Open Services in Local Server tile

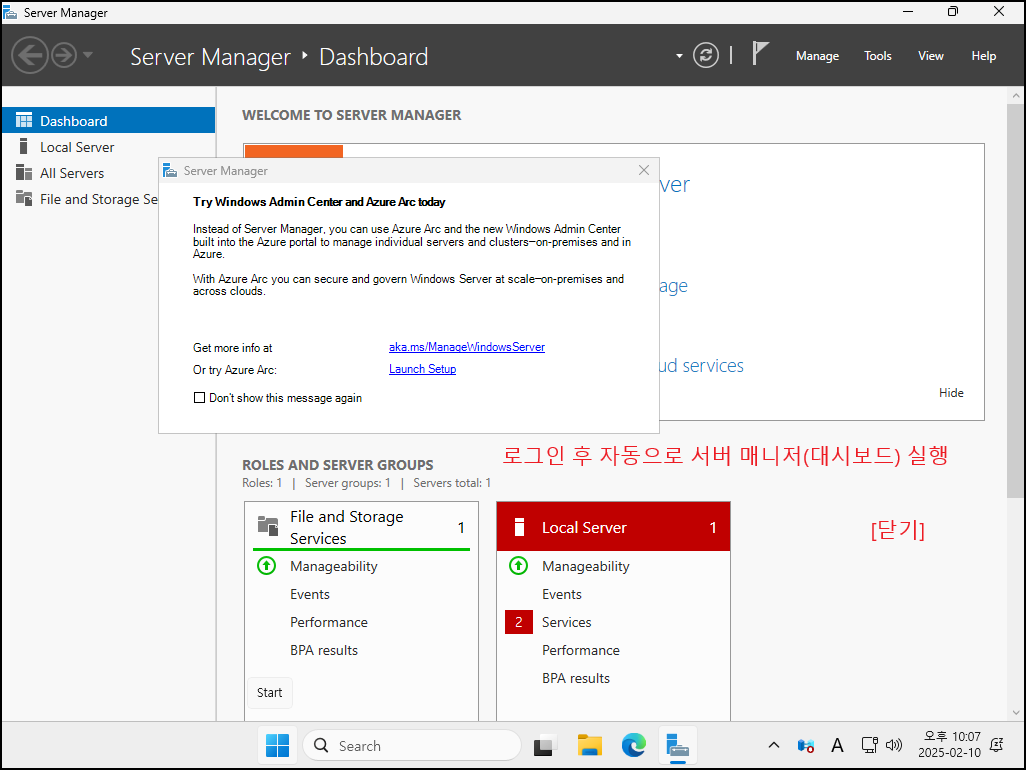[x=567, y=622]
